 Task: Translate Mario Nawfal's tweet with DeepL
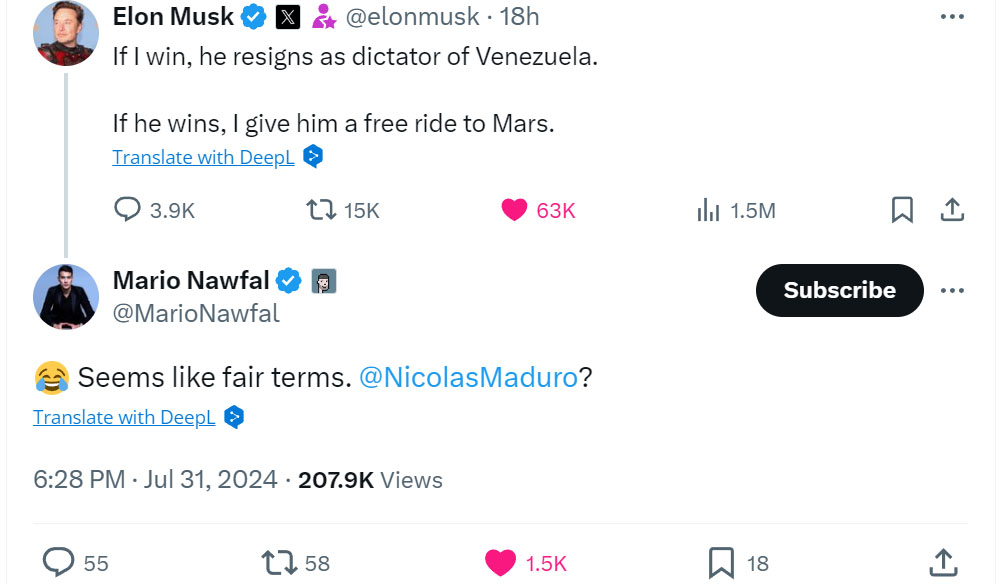point(124,417)
